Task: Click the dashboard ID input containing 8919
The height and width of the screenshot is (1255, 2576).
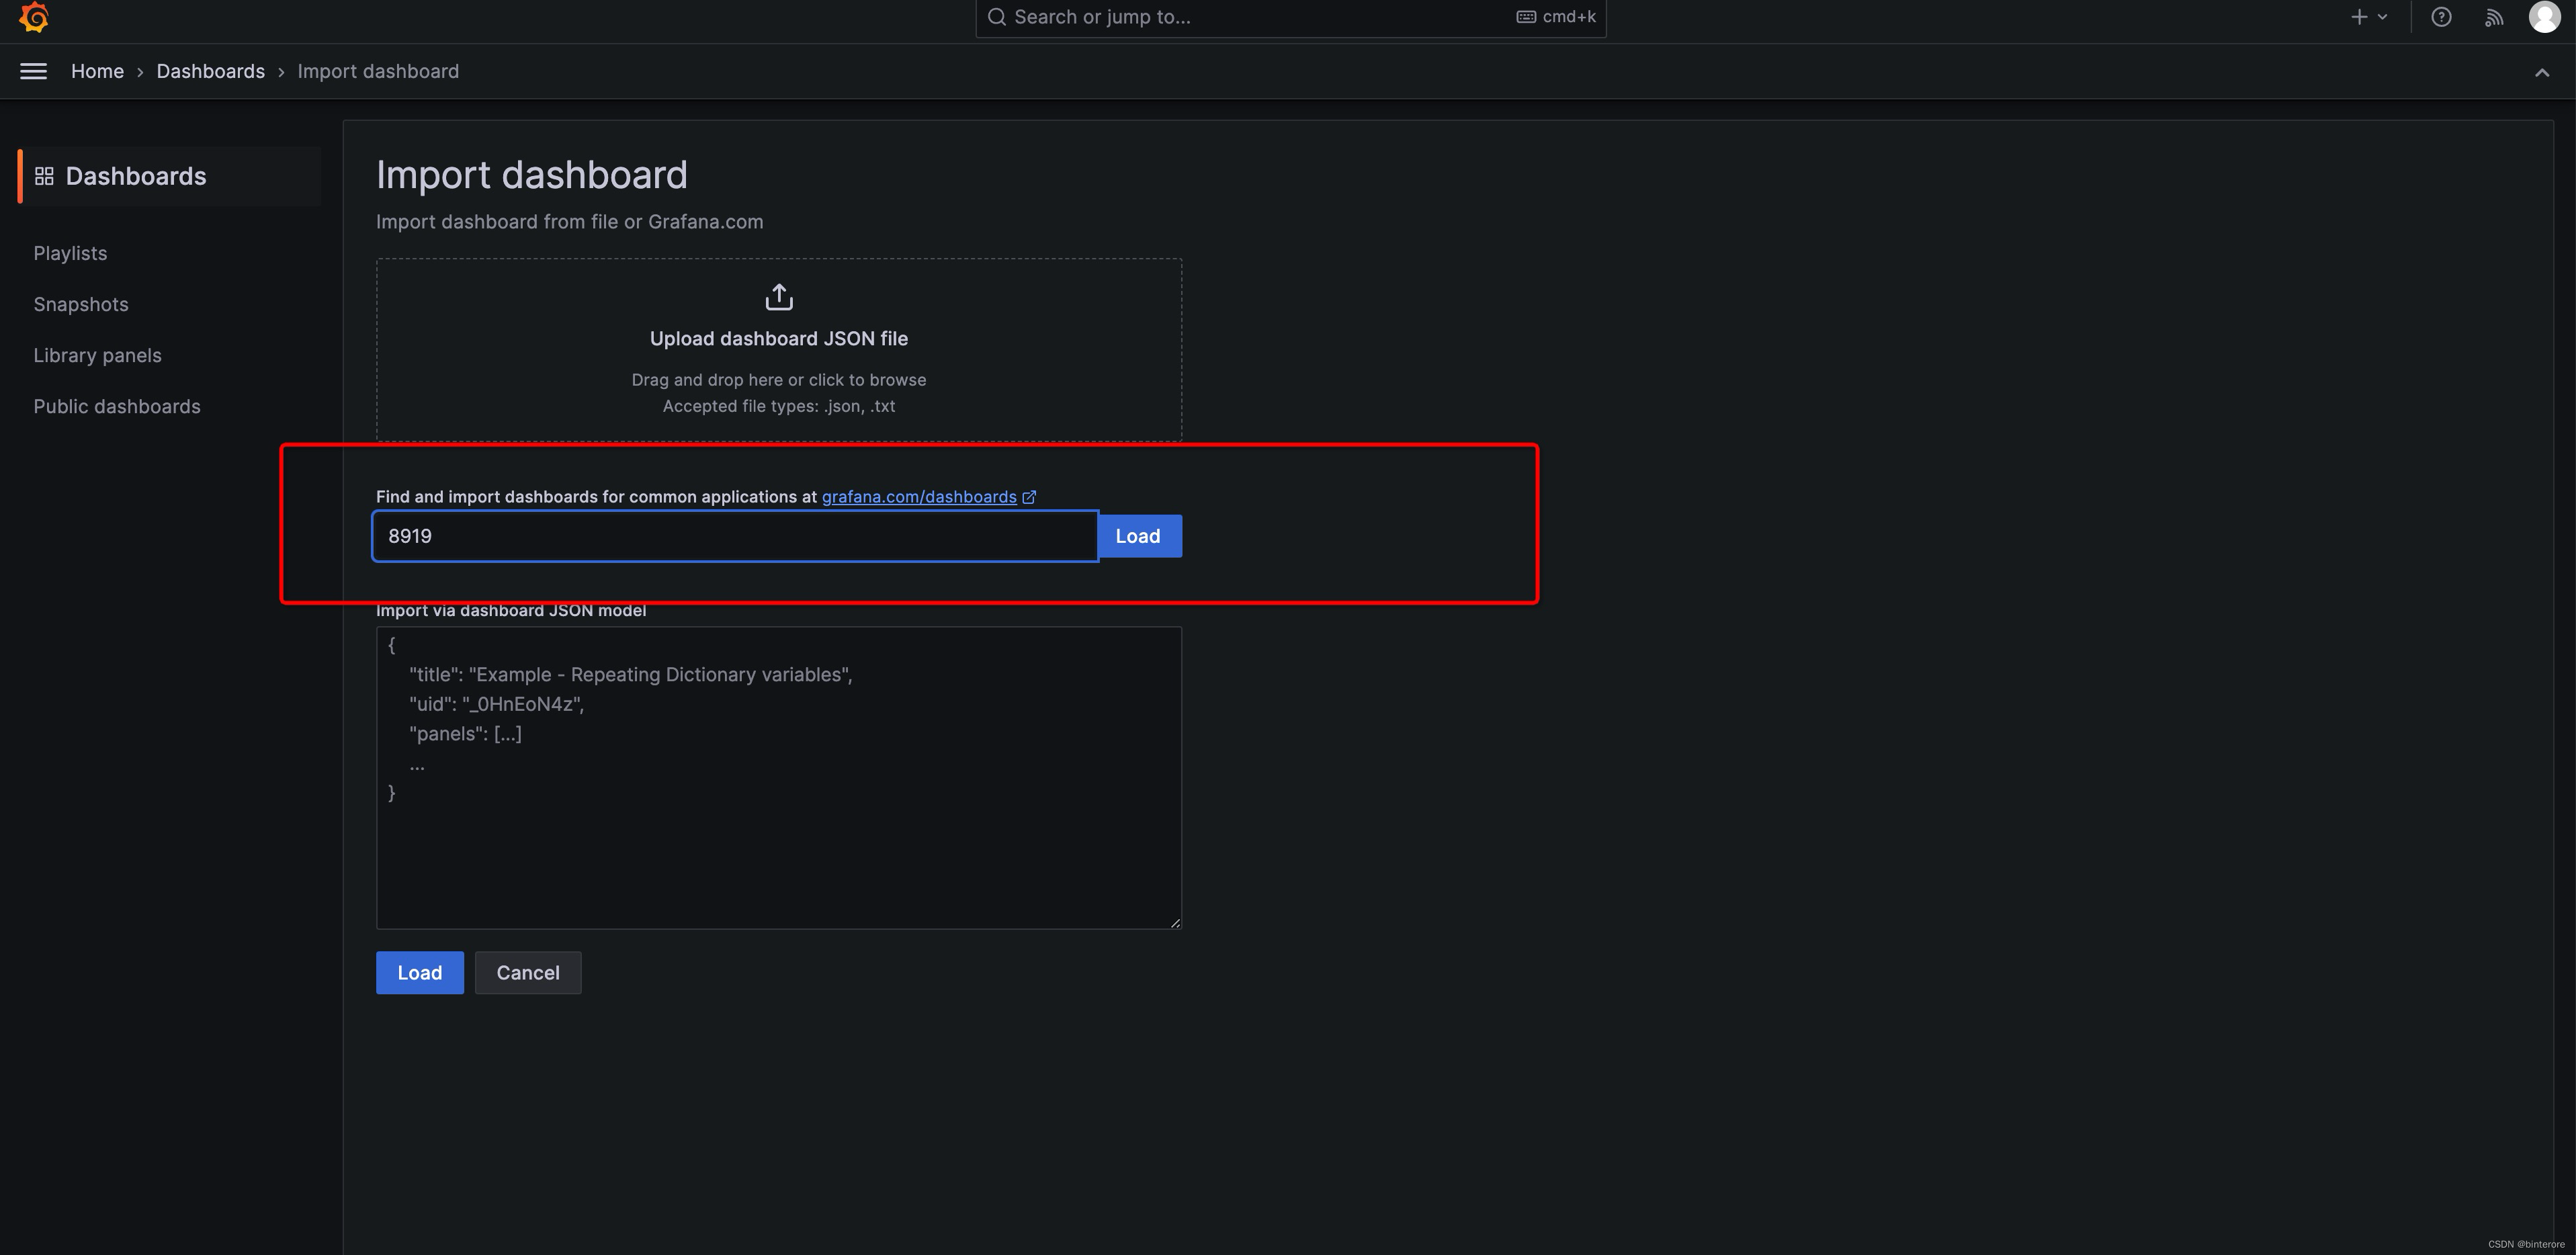Action: pos(735,536)
